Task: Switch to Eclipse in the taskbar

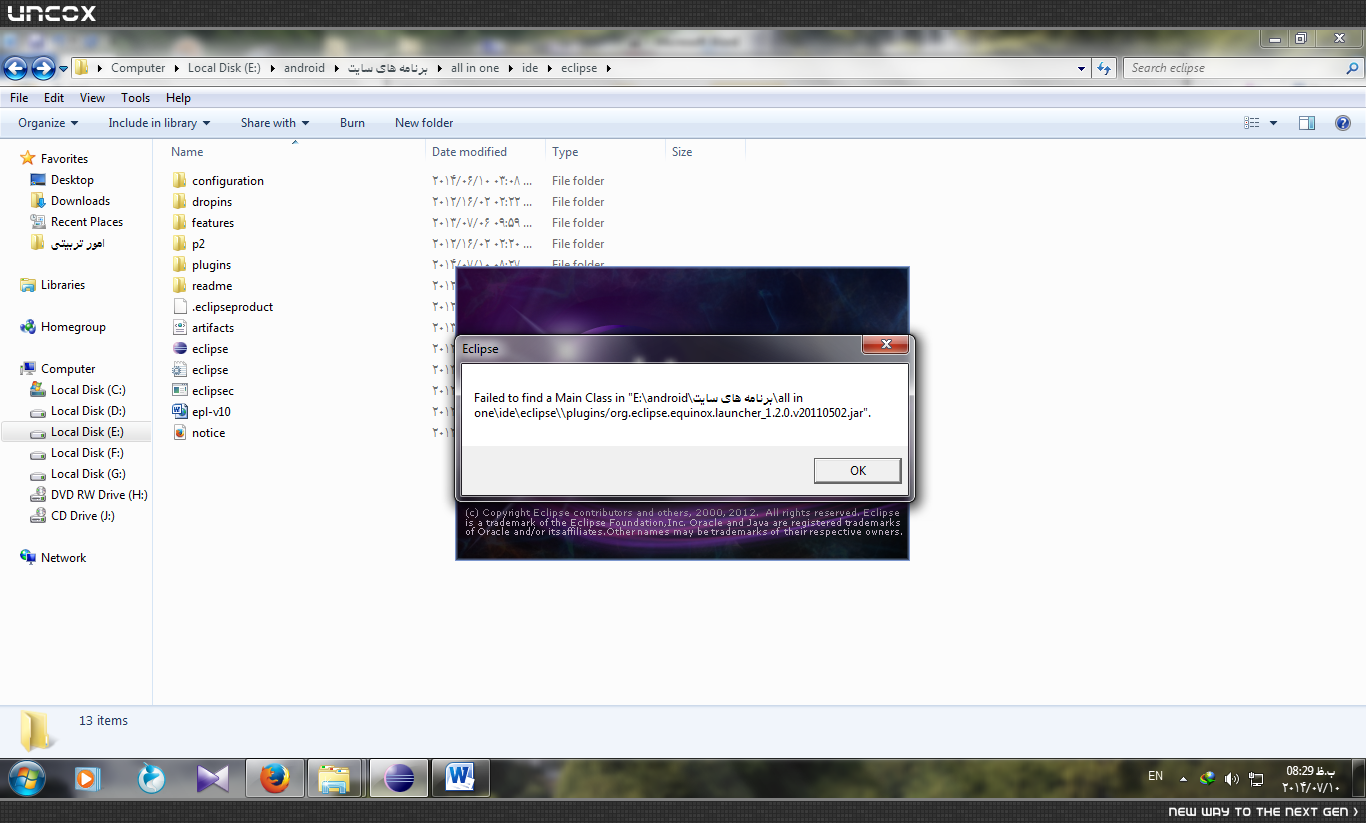Action: pyautogui.click(x=398, y=778)
